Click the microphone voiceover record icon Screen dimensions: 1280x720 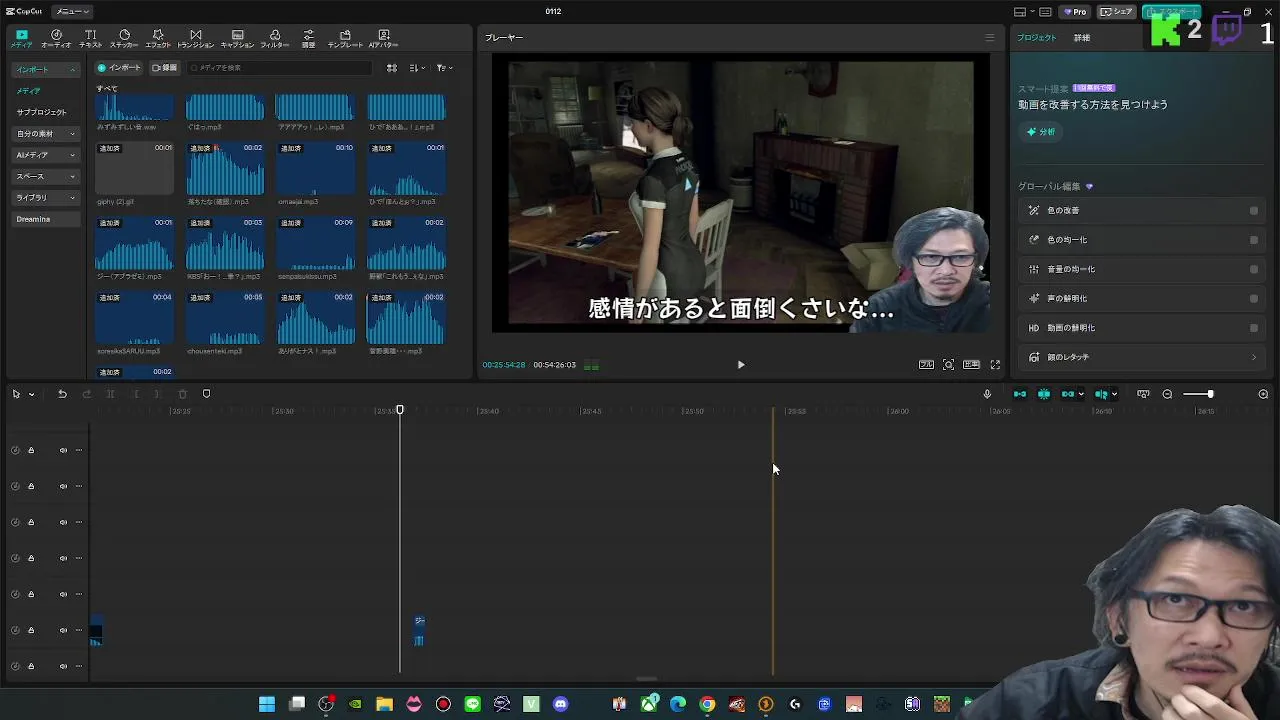point(987,394)
